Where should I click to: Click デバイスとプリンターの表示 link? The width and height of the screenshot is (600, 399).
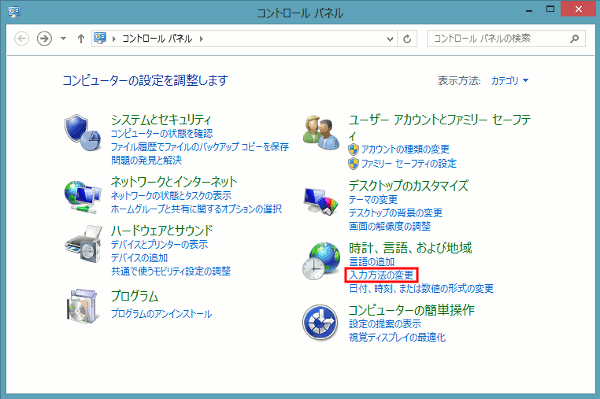point(160,244)
